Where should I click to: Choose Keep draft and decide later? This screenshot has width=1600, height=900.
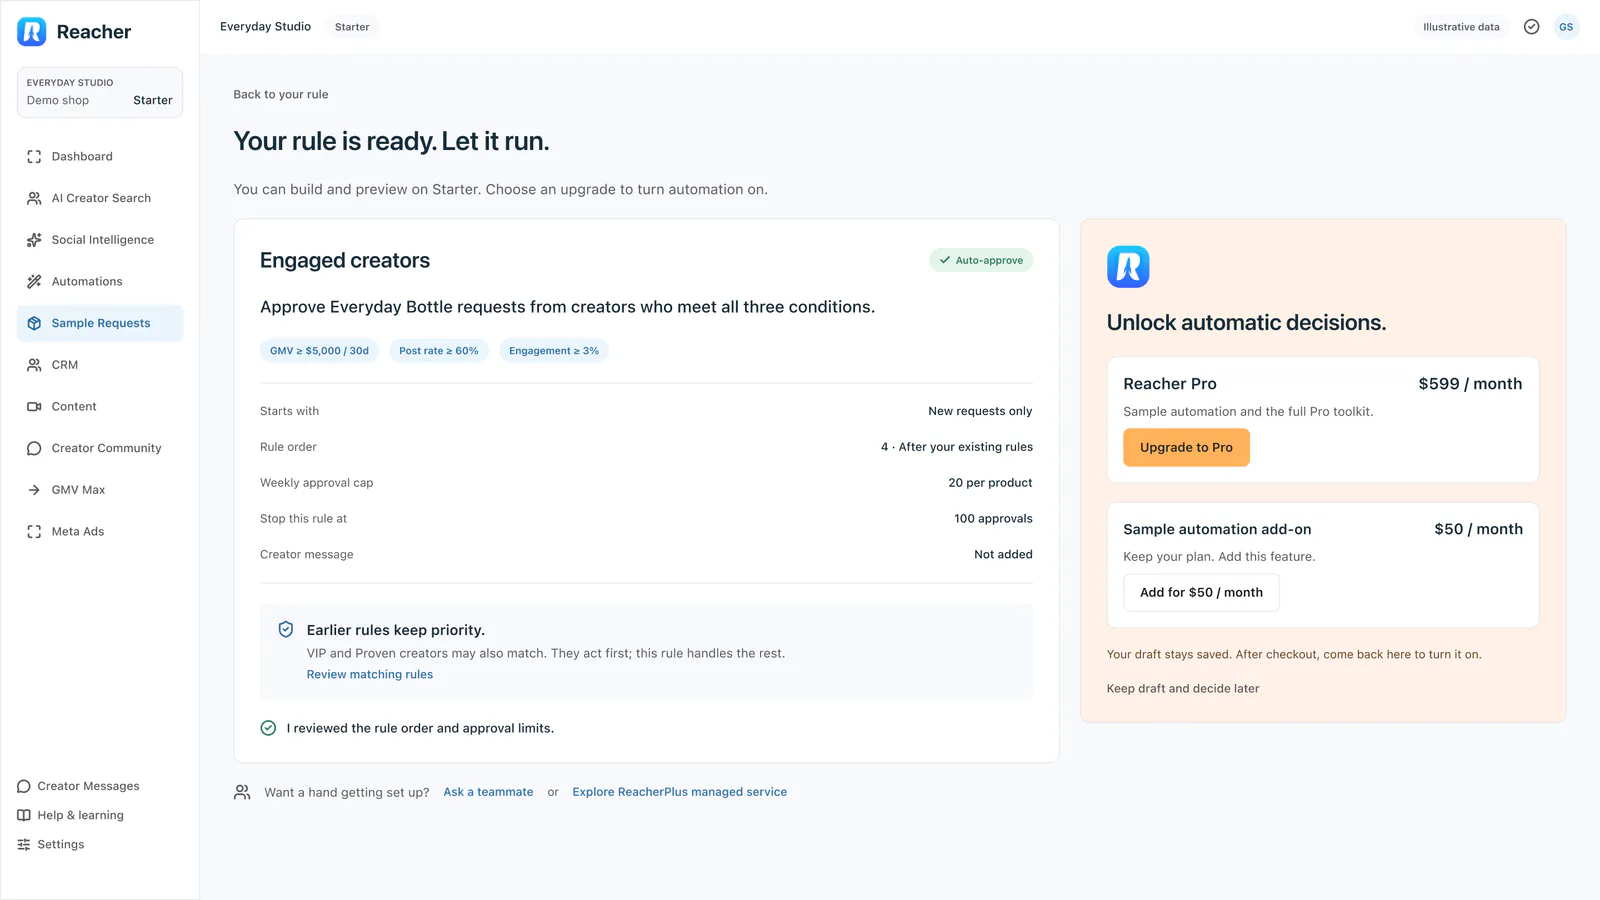coord(1183,688)
